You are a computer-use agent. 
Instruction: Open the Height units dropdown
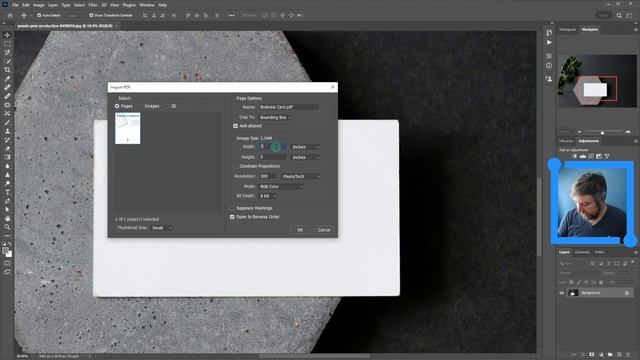point(305,157)
